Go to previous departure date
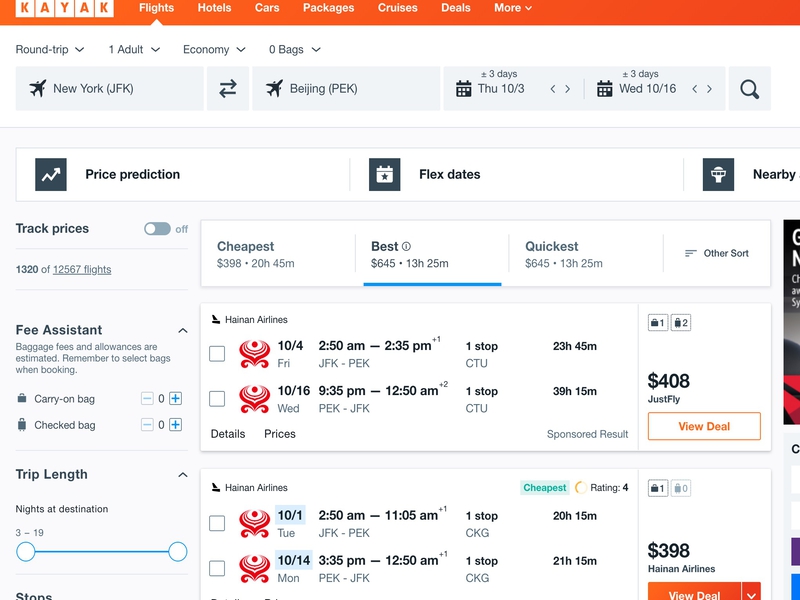Image resolution: width=800 pixels, height=600 pixels. (x=553, y=89)
